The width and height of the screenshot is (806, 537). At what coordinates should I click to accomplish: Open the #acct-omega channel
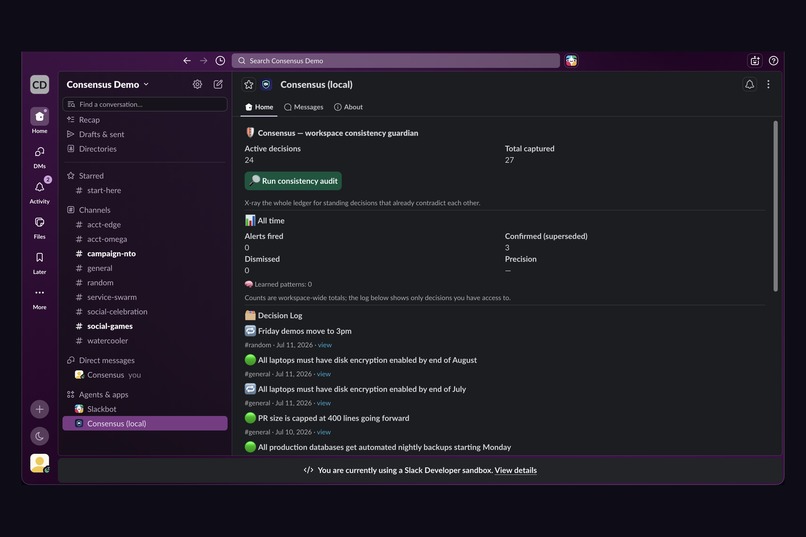(144, 239)
